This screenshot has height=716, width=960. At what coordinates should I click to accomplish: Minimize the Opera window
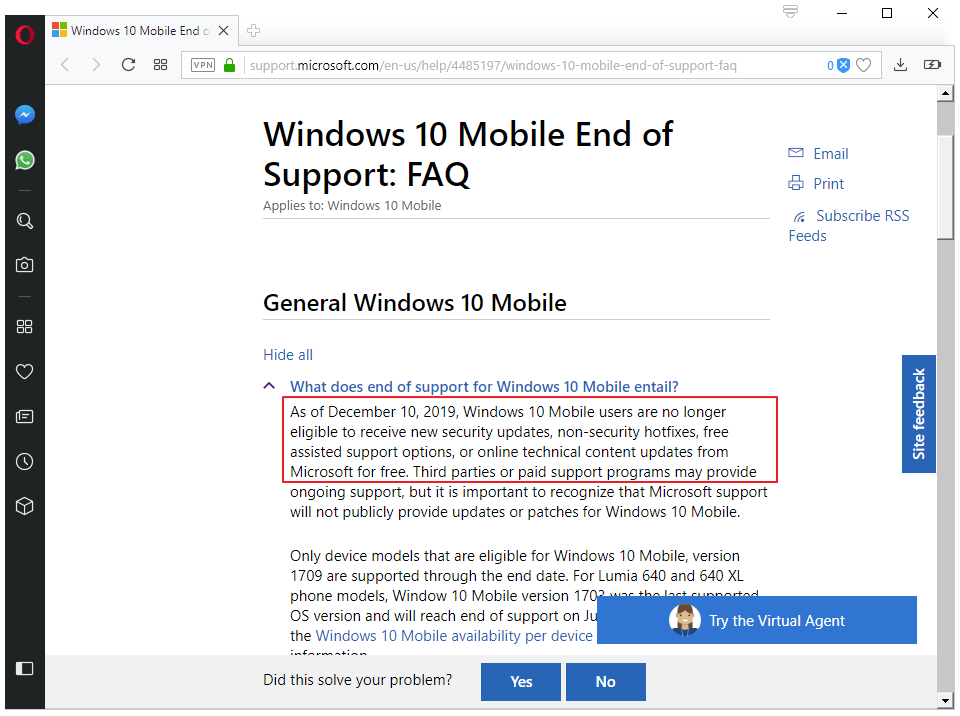tap(842, 13)
